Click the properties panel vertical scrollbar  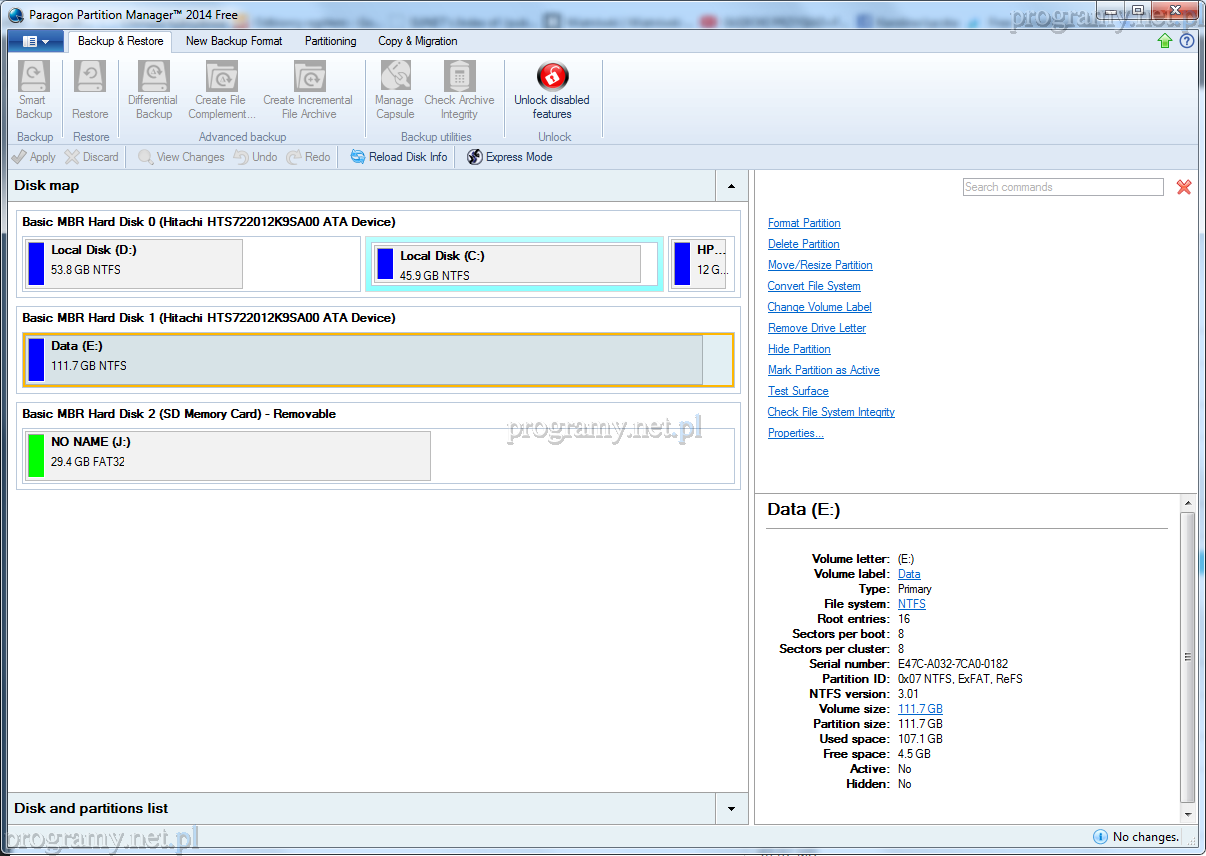1187,655
